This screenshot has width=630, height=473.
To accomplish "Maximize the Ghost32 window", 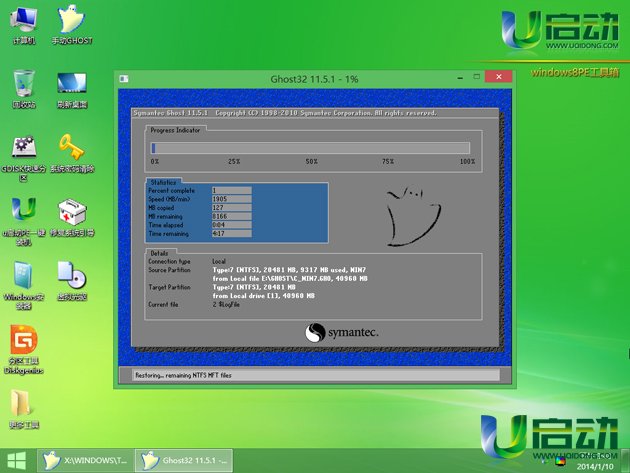I will tap(477, 77).
